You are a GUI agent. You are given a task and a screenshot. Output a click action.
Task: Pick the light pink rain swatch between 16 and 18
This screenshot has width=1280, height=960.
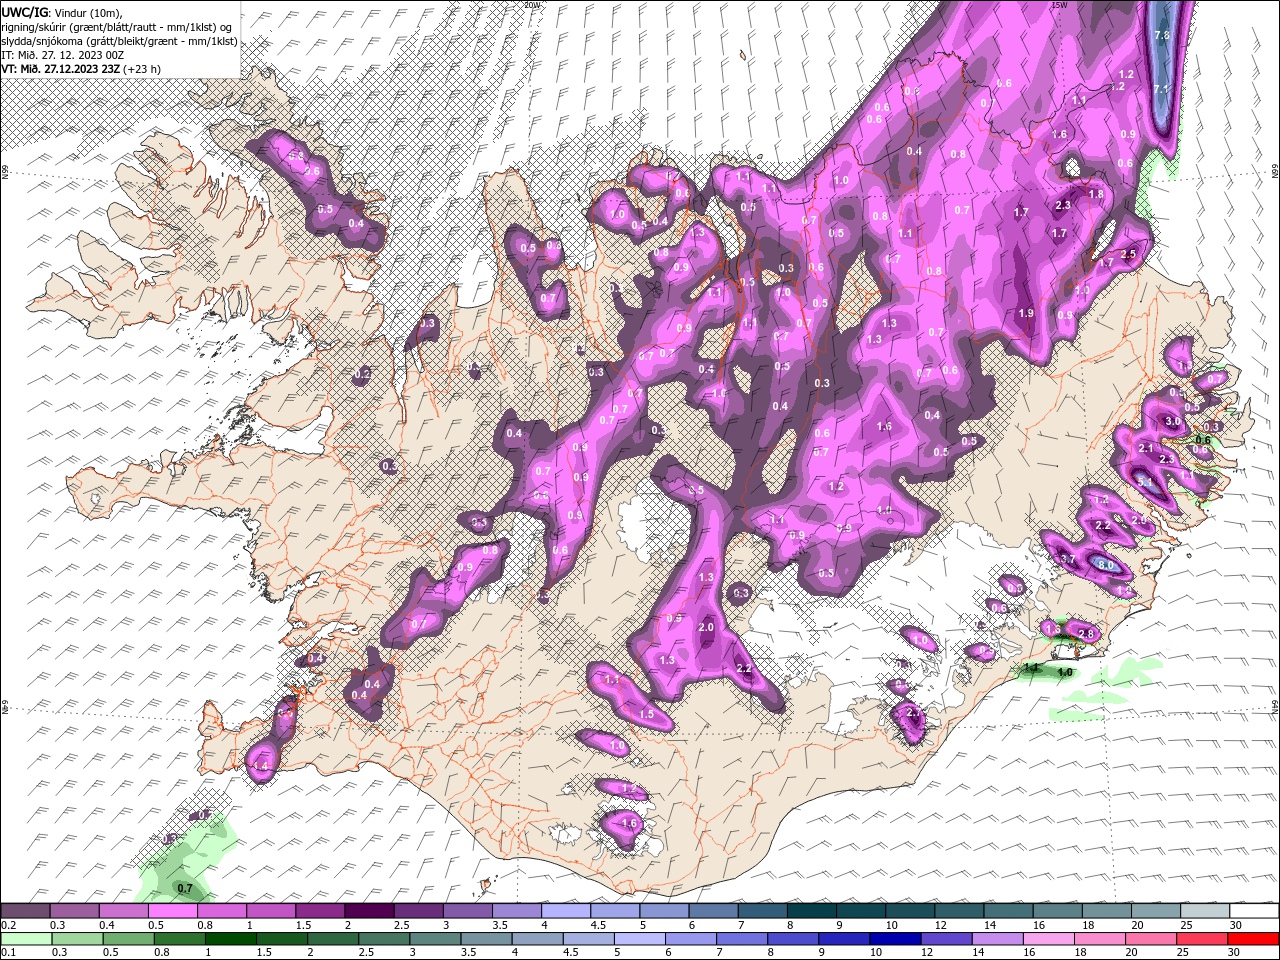pyautogui.click(x=1051, y=938)
